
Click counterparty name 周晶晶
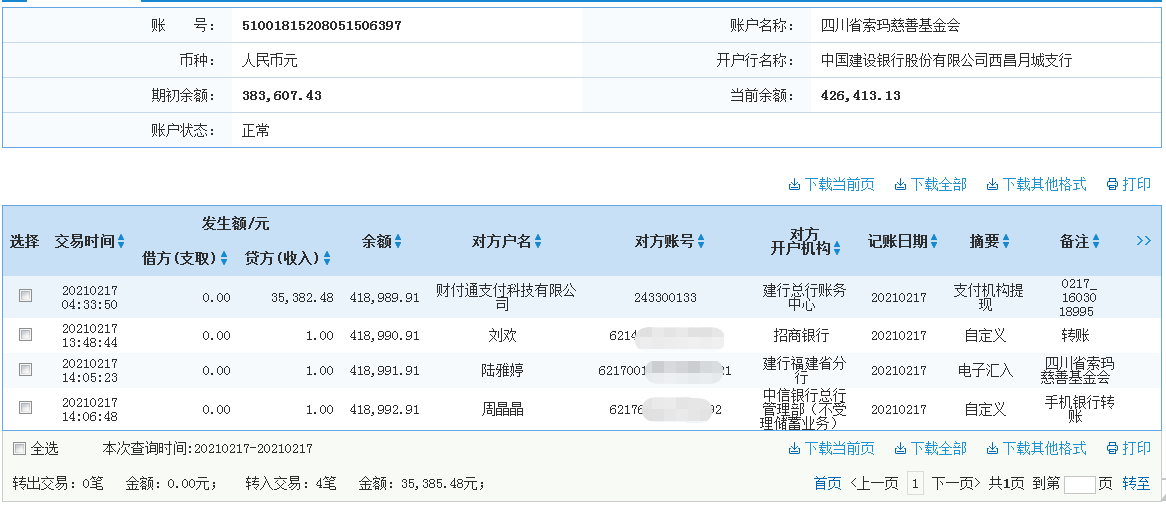503,408
